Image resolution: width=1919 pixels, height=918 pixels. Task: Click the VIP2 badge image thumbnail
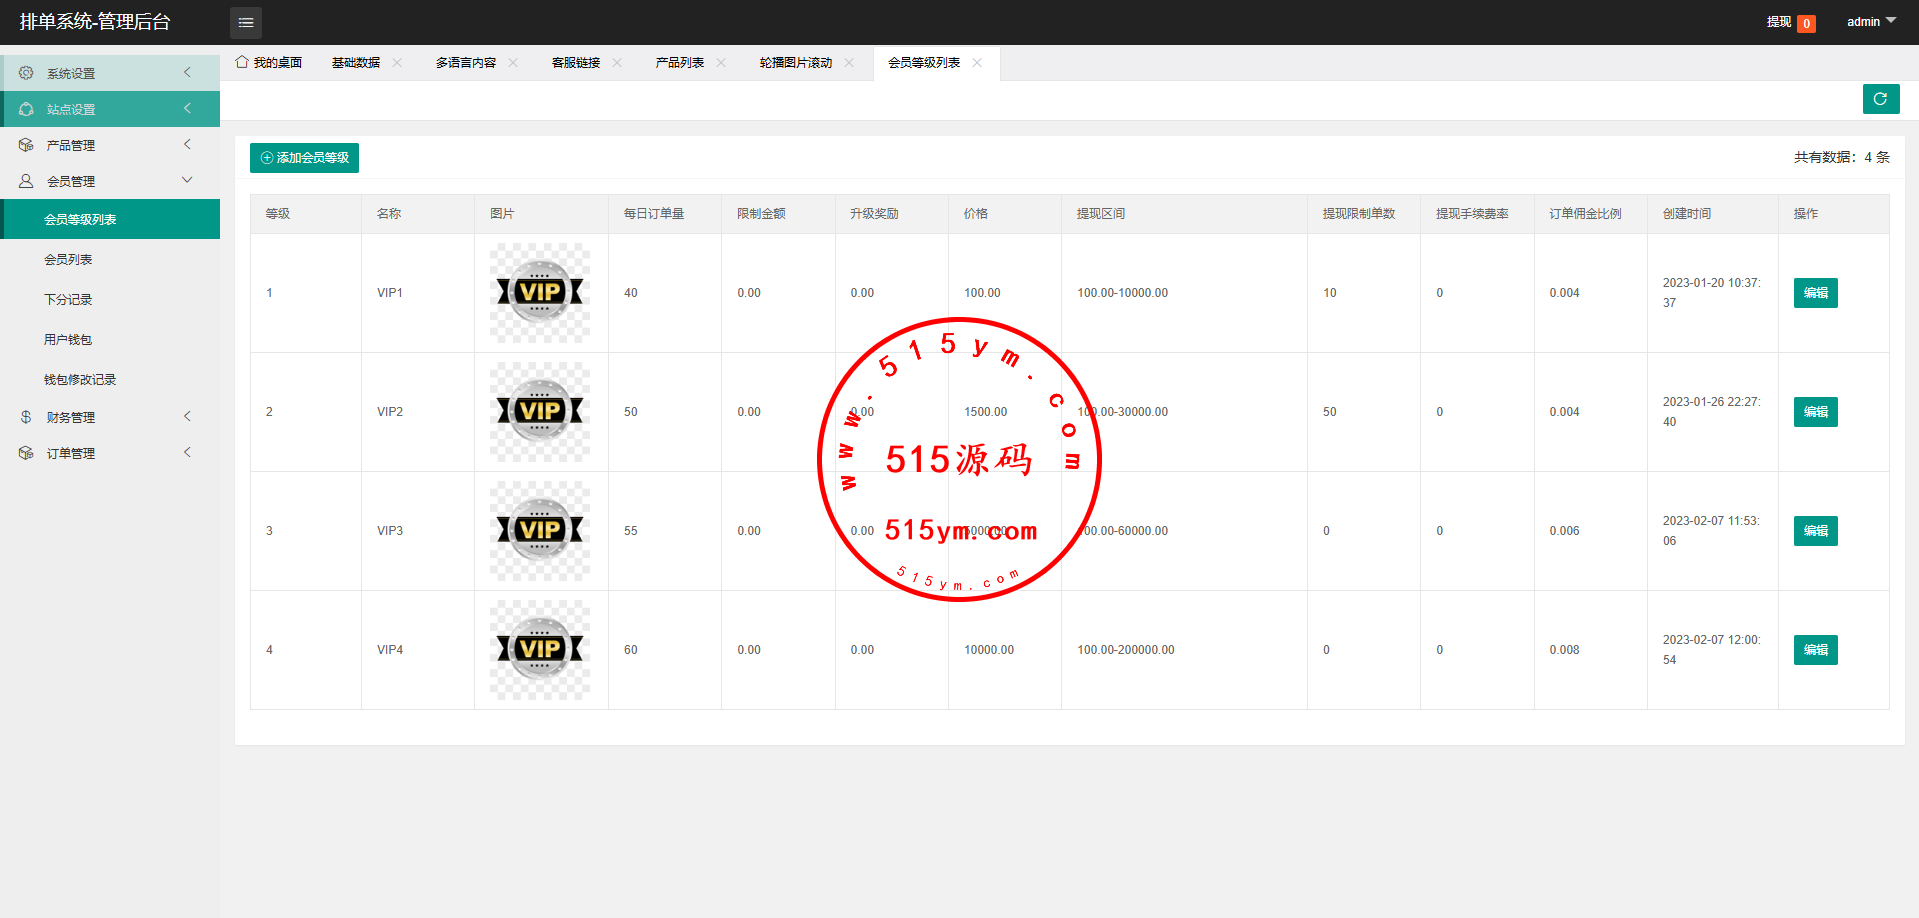[x=540, y=411]
